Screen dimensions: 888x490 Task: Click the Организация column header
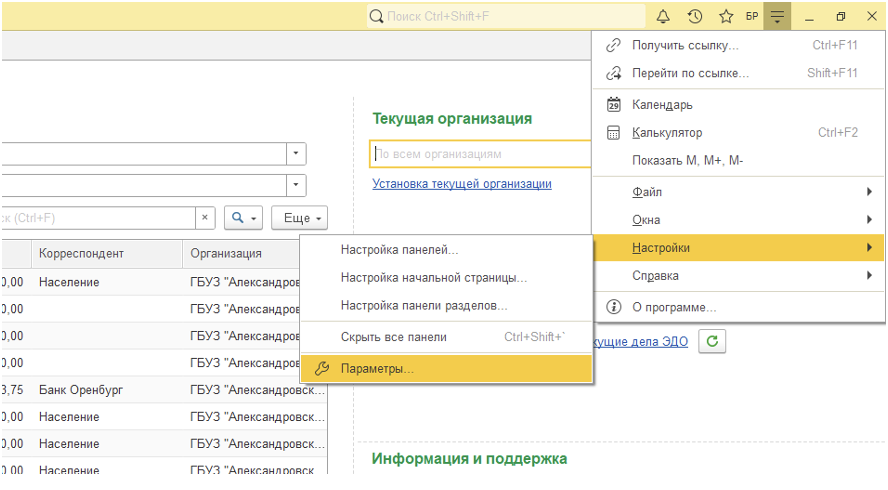pyautogui.click(x=242, y=254)
